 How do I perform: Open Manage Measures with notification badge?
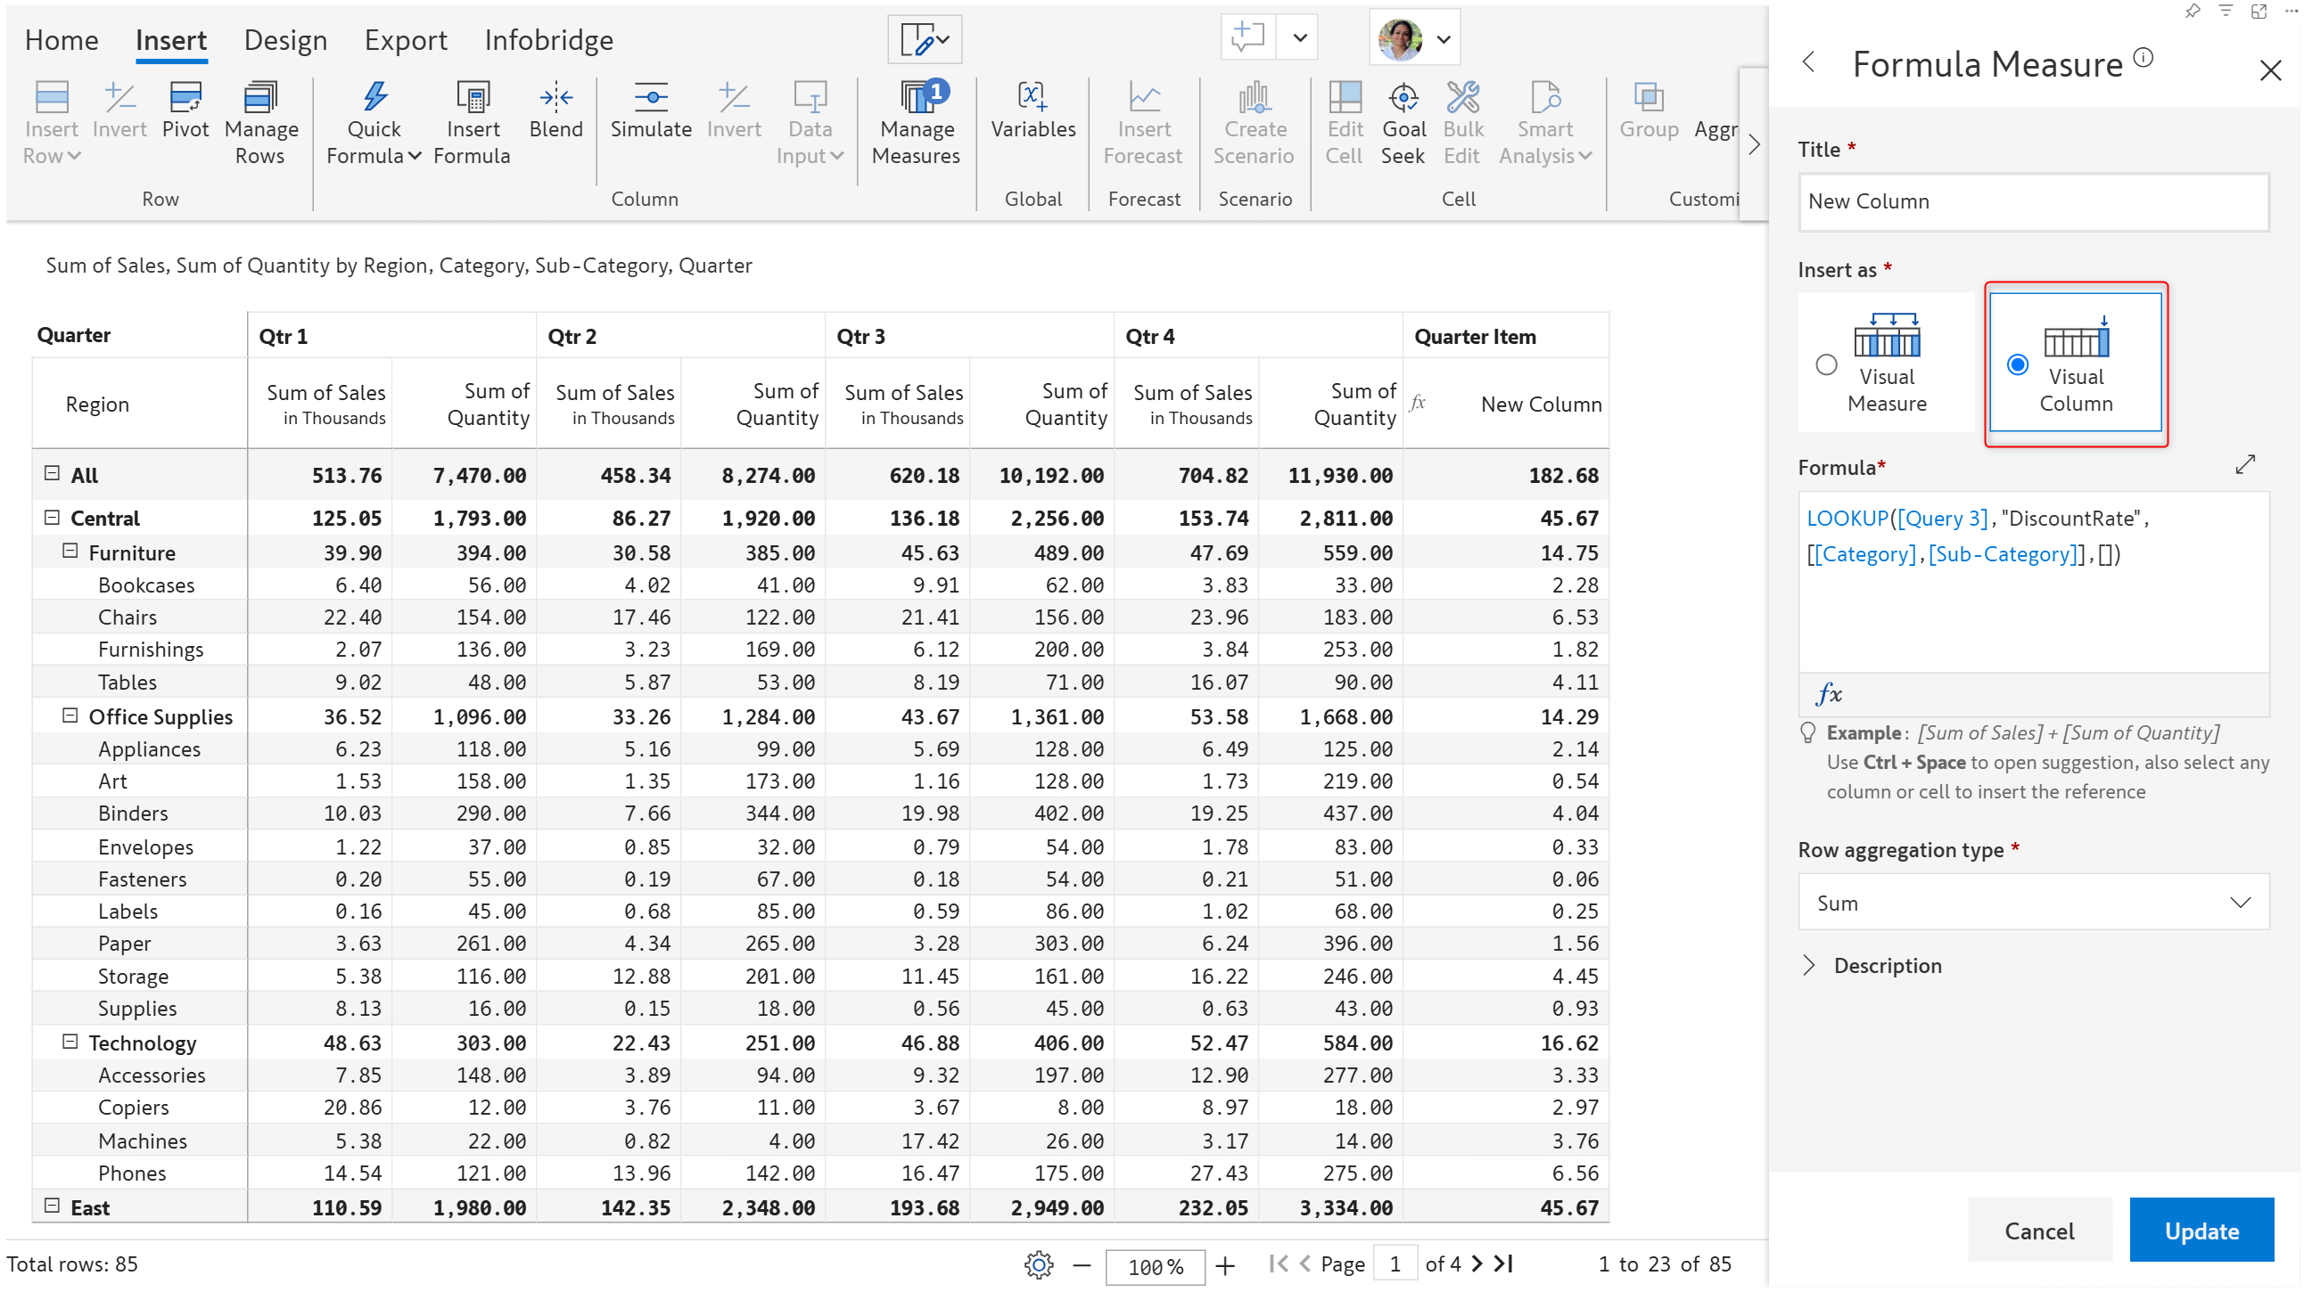click(x=915, y=122)
